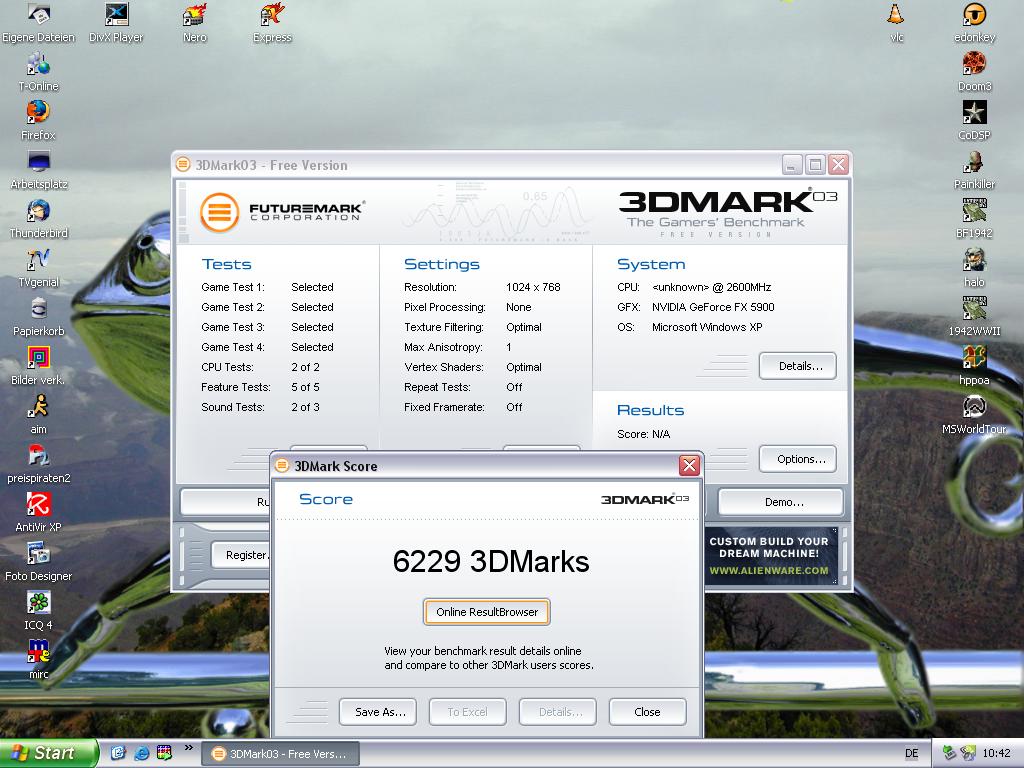
Task: Select the Doom3 desktop icon
Action: (x=974, y=72)
